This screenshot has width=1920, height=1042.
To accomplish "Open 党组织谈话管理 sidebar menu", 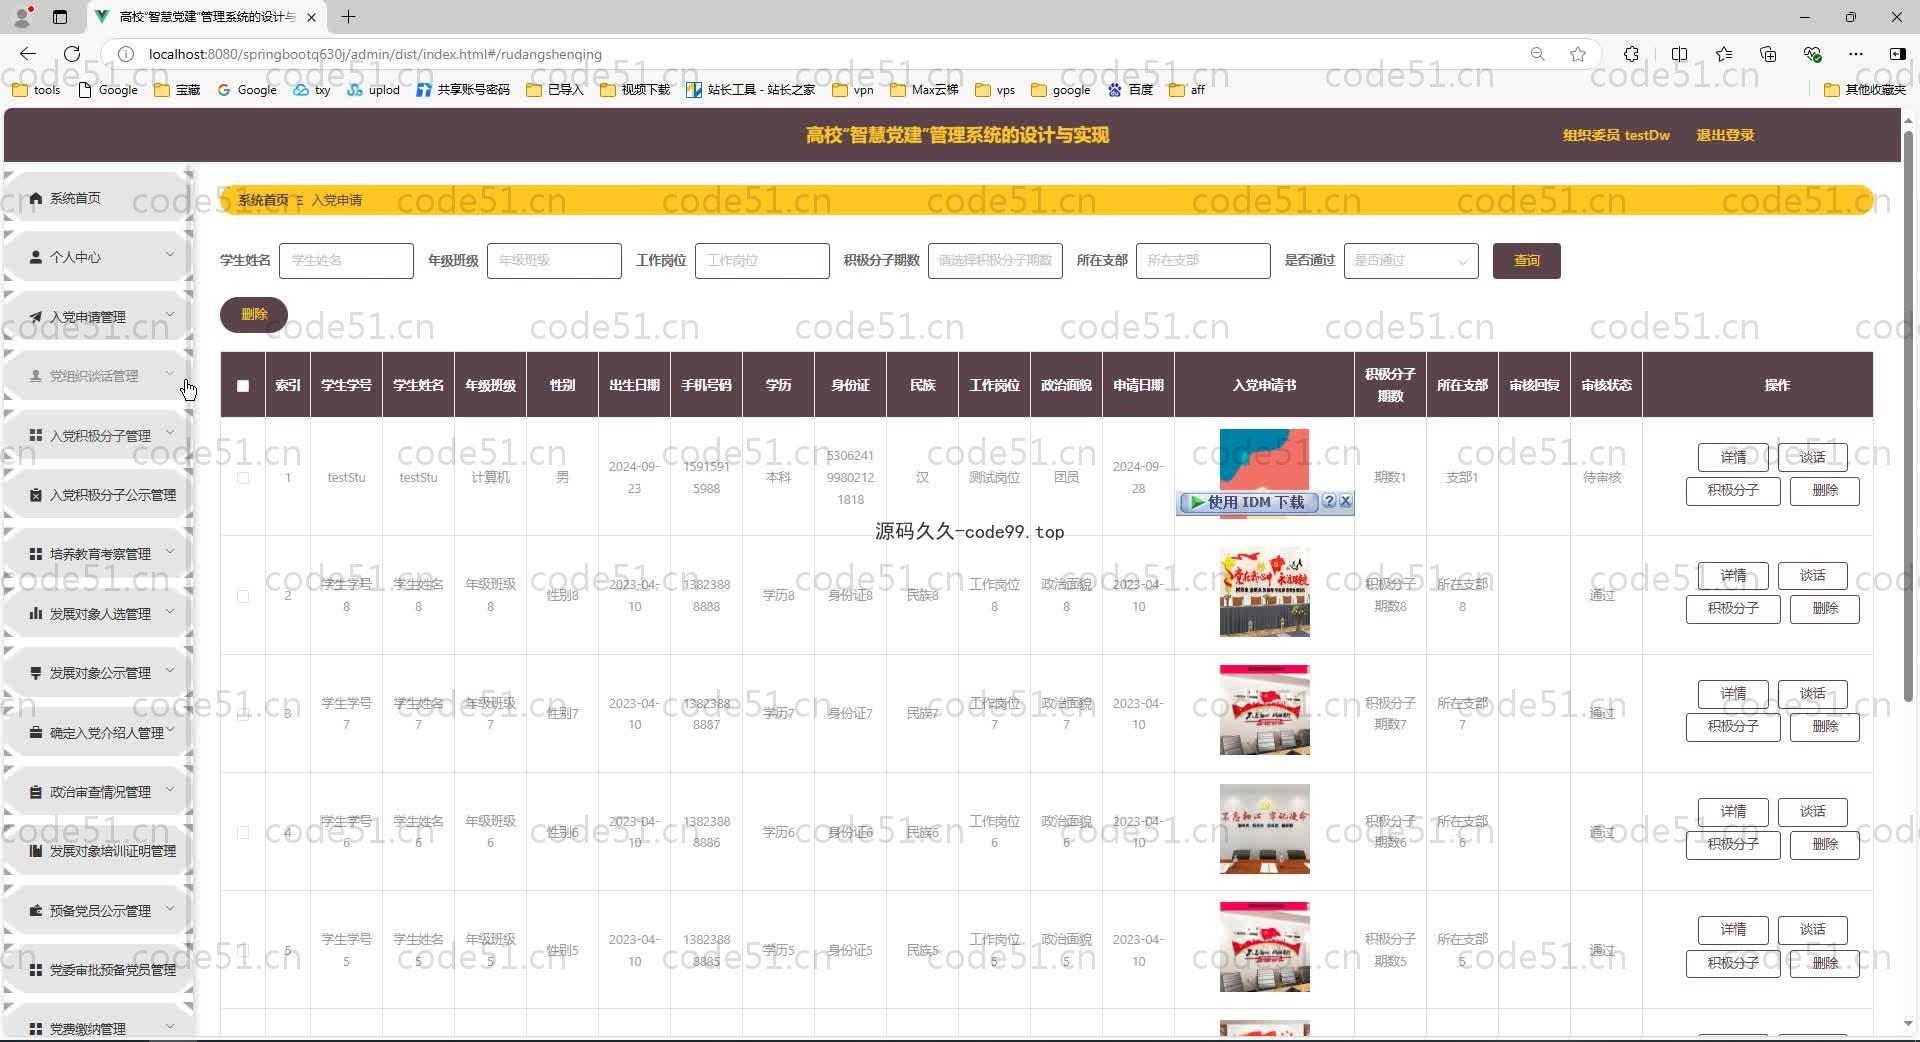I will point(97,376).
